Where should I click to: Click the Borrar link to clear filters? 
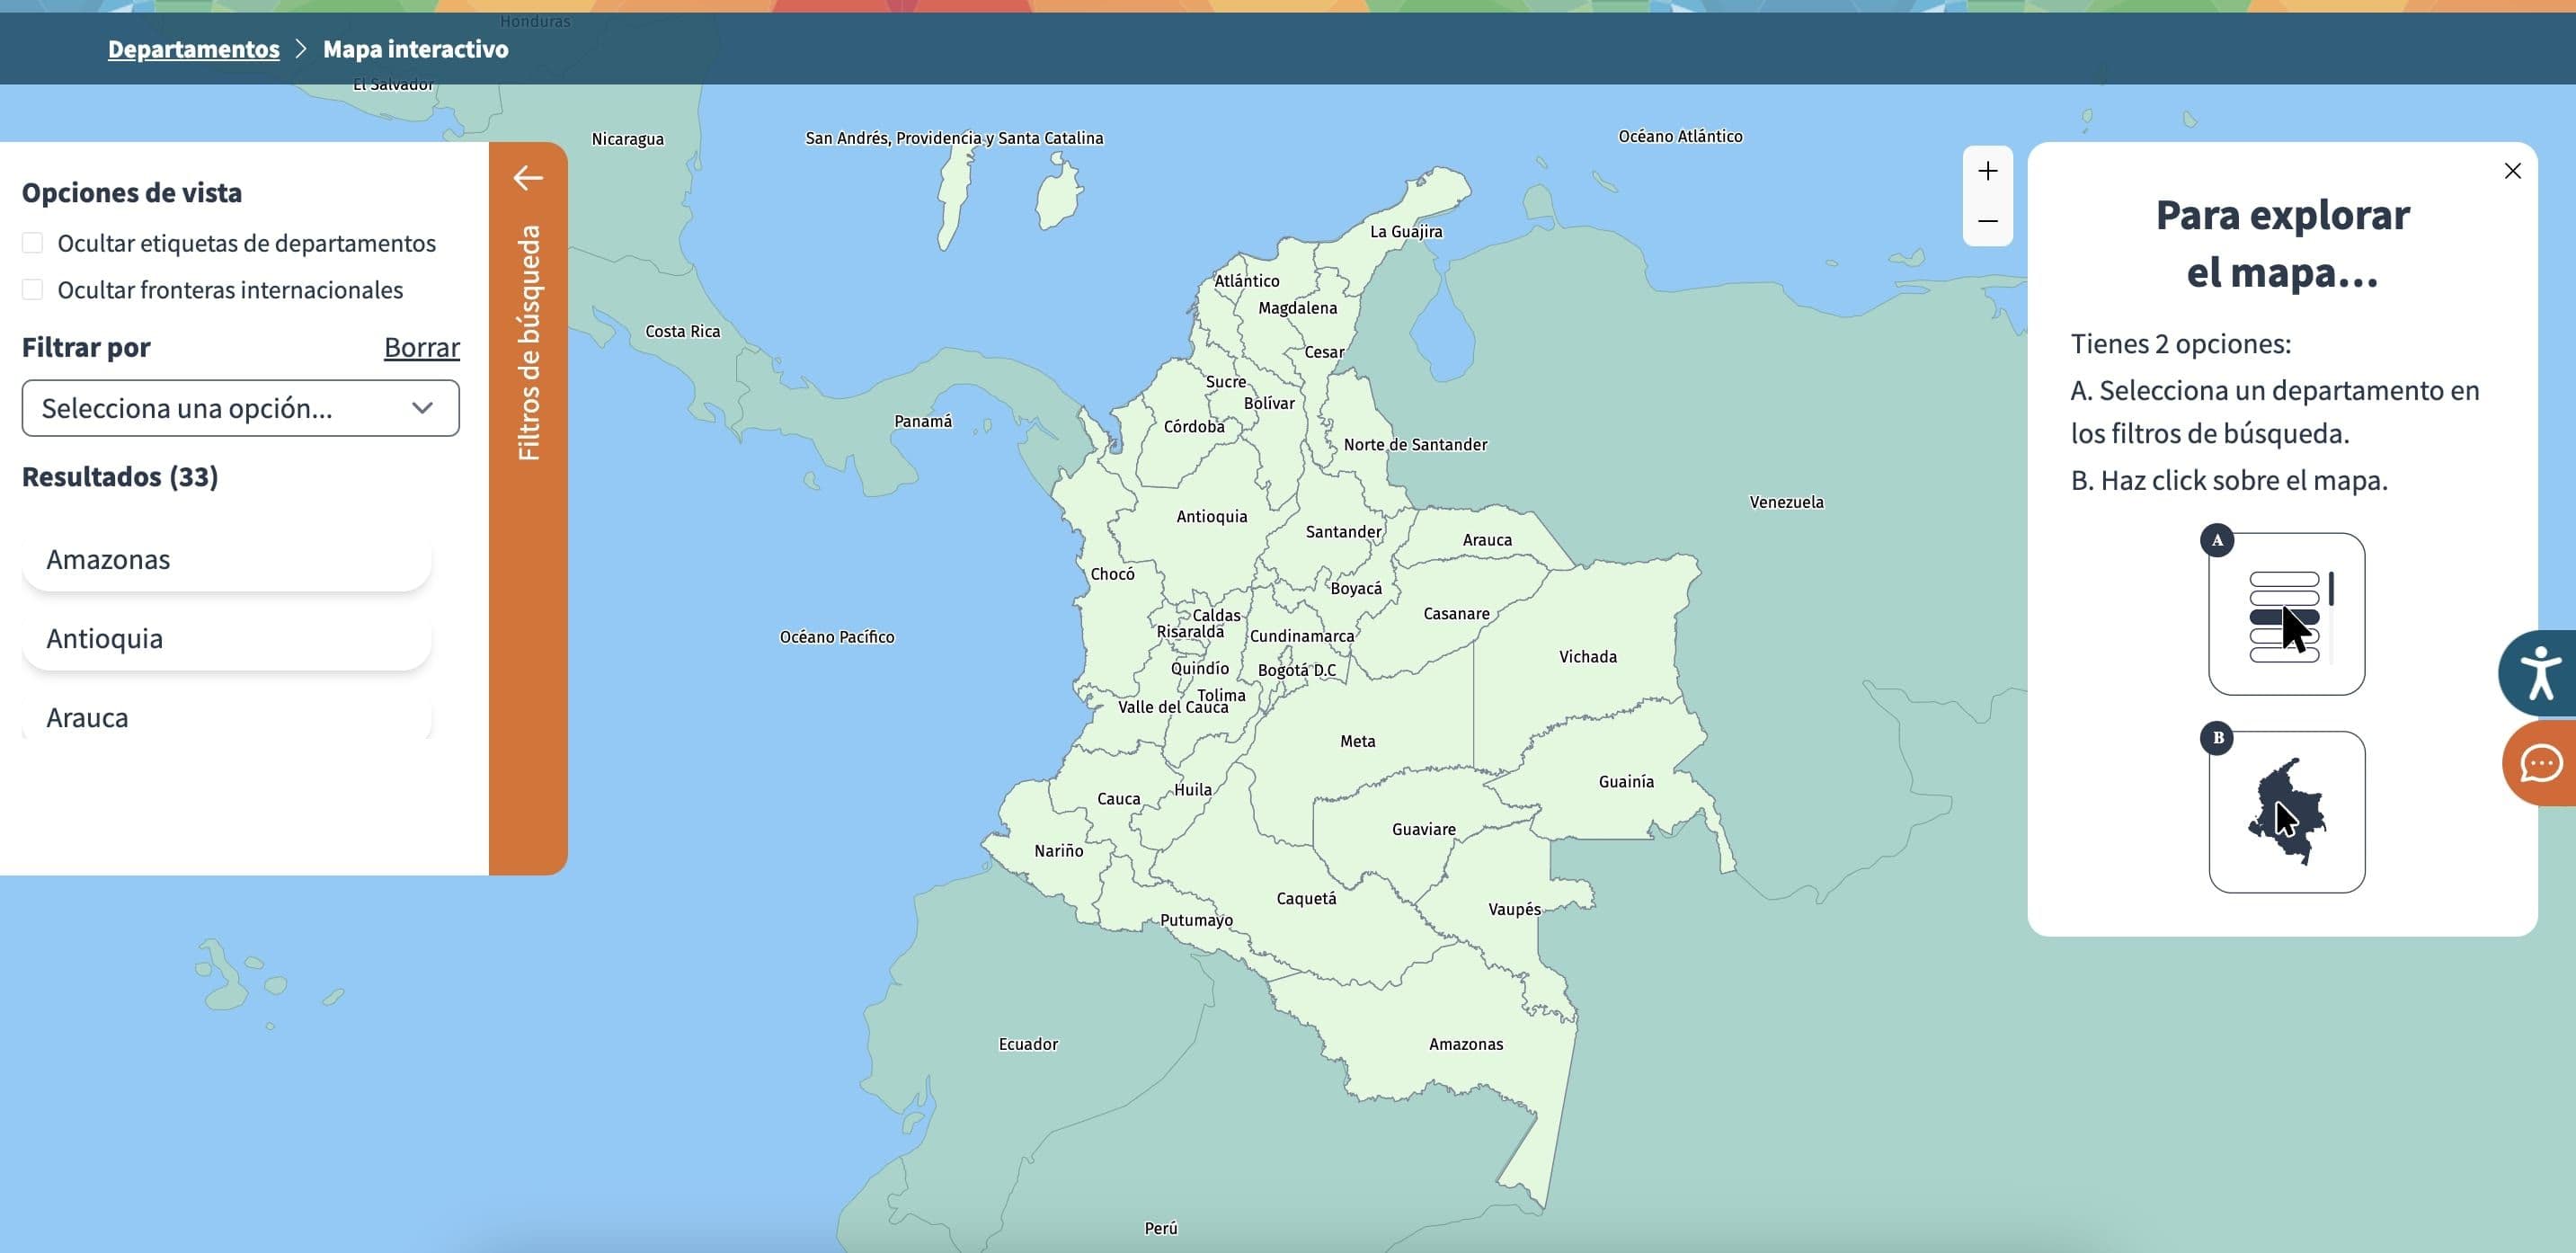(421, 347)
